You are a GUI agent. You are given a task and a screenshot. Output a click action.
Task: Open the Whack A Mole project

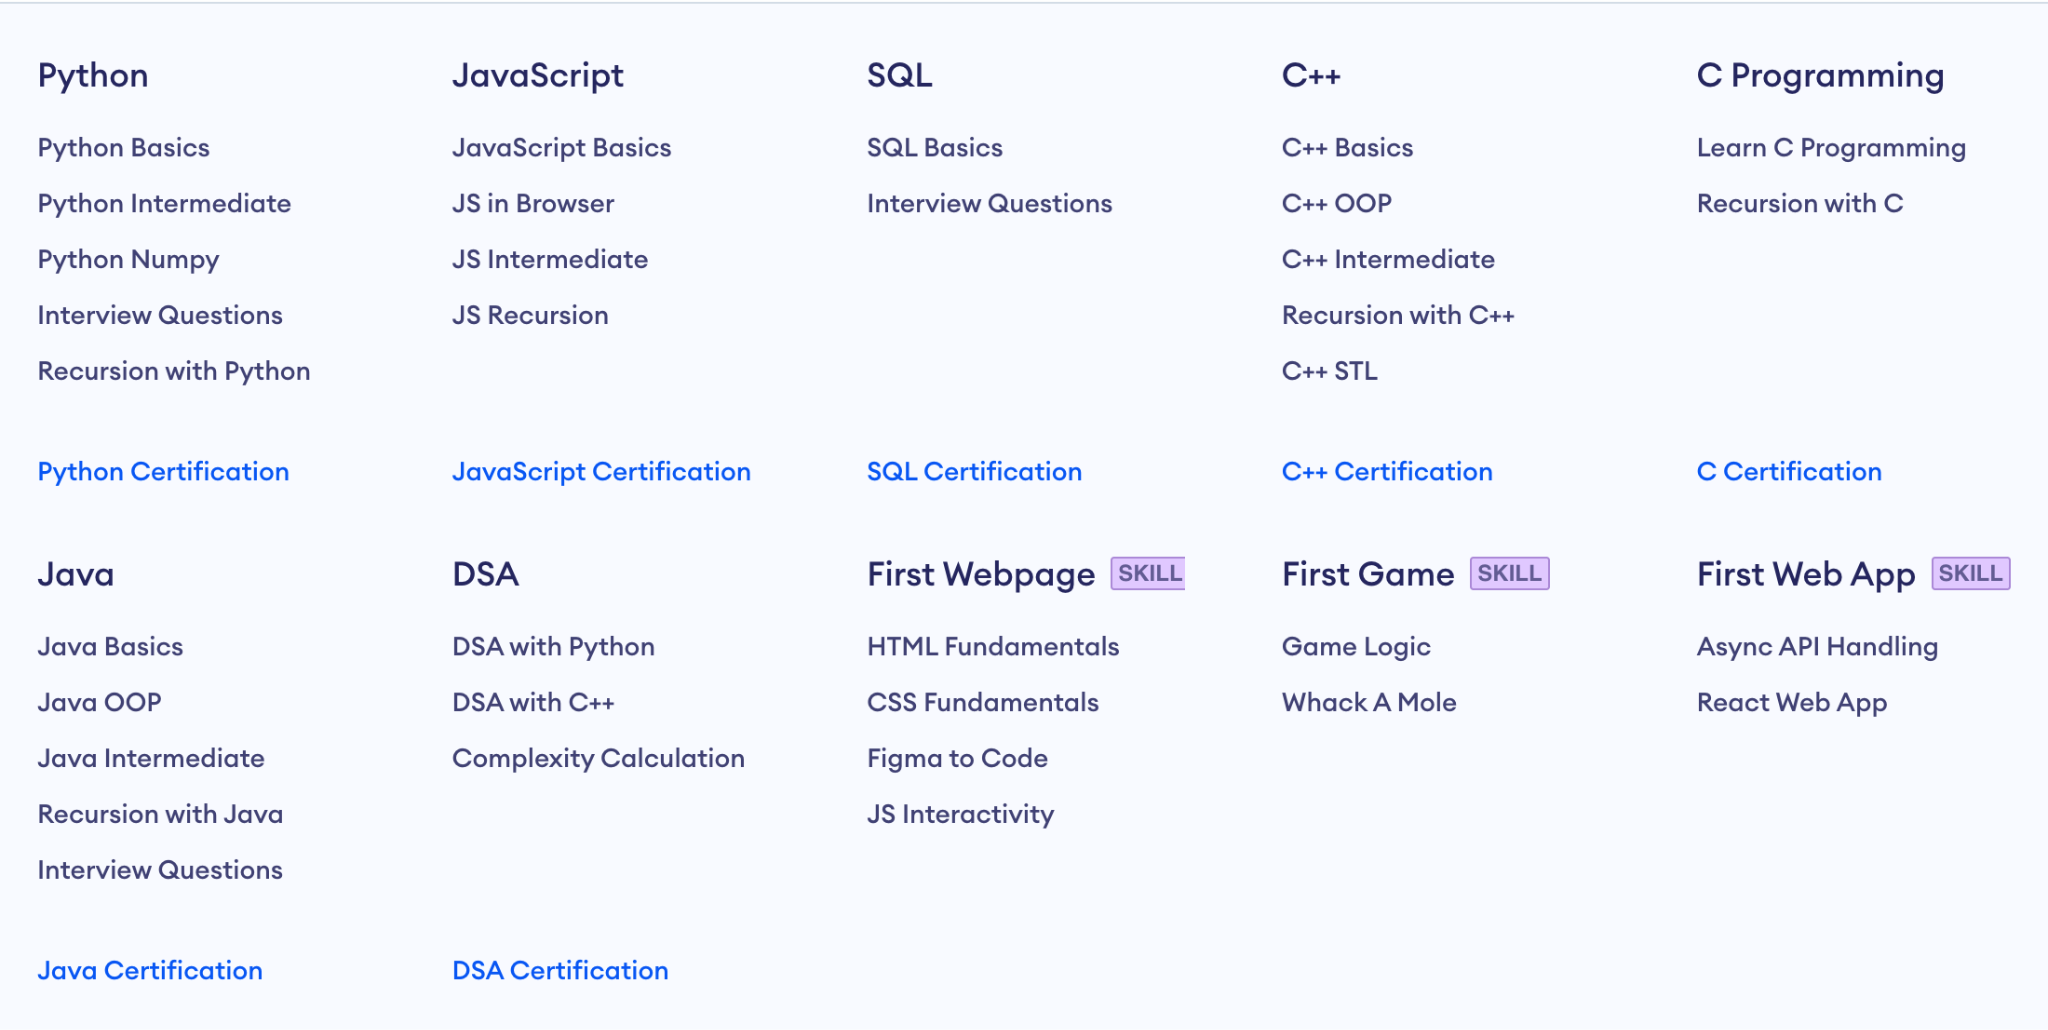[x=1369, y=702]
